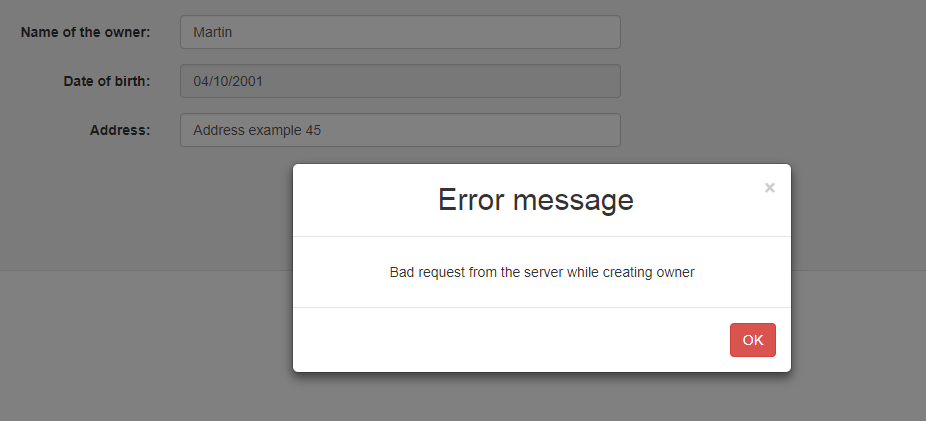The width and height of the screenshot is (926, 421).
Task: Click the "Date of birth:" label
Action: tap(106, 82)
